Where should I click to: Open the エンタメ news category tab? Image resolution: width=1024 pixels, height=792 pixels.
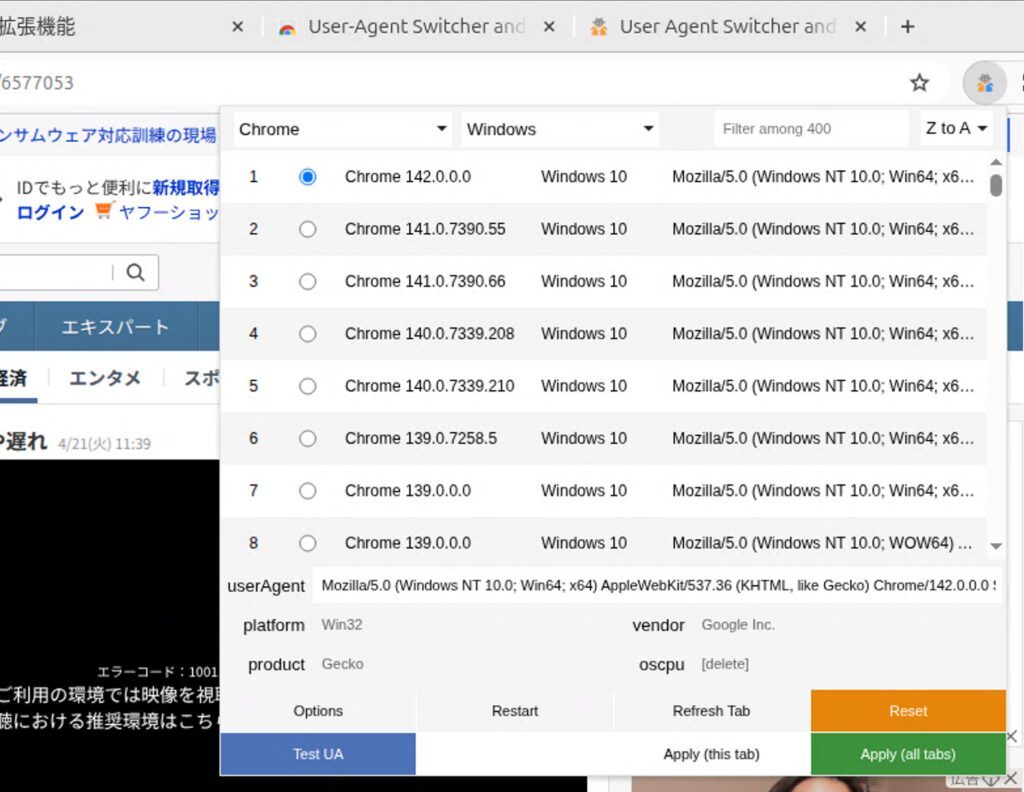105,378
